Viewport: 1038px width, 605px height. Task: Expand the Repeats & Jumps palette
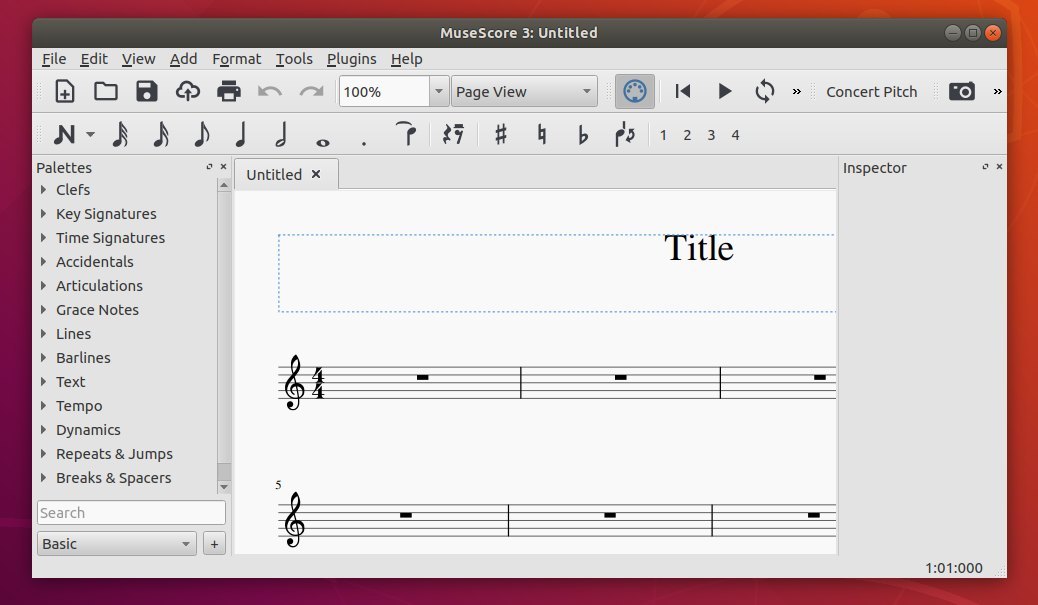coord(44,453)
